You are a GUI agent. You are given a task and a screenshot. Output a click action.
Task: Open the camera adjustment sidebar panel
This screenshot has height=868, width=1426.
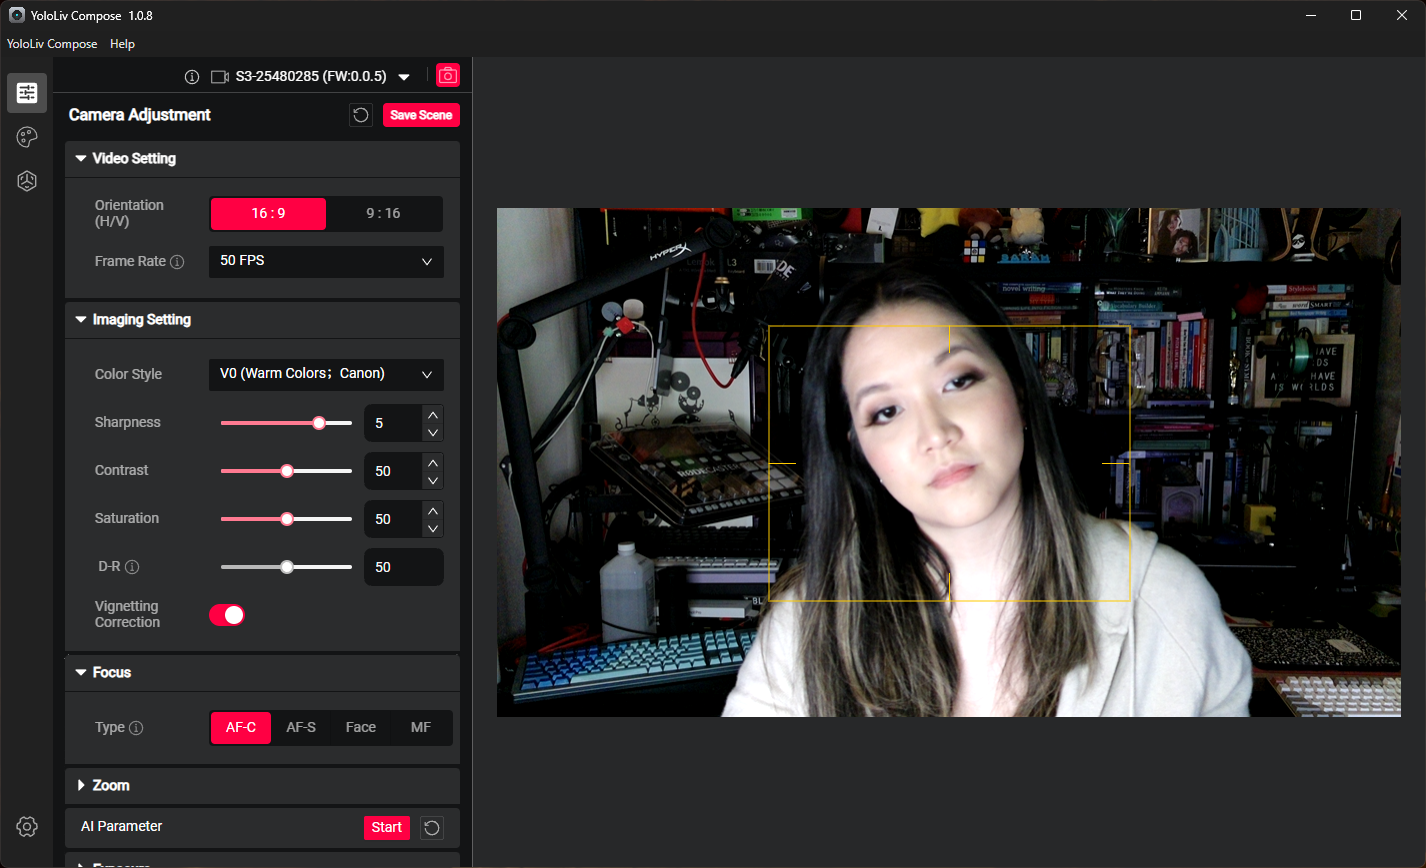(x=27, y=93)
